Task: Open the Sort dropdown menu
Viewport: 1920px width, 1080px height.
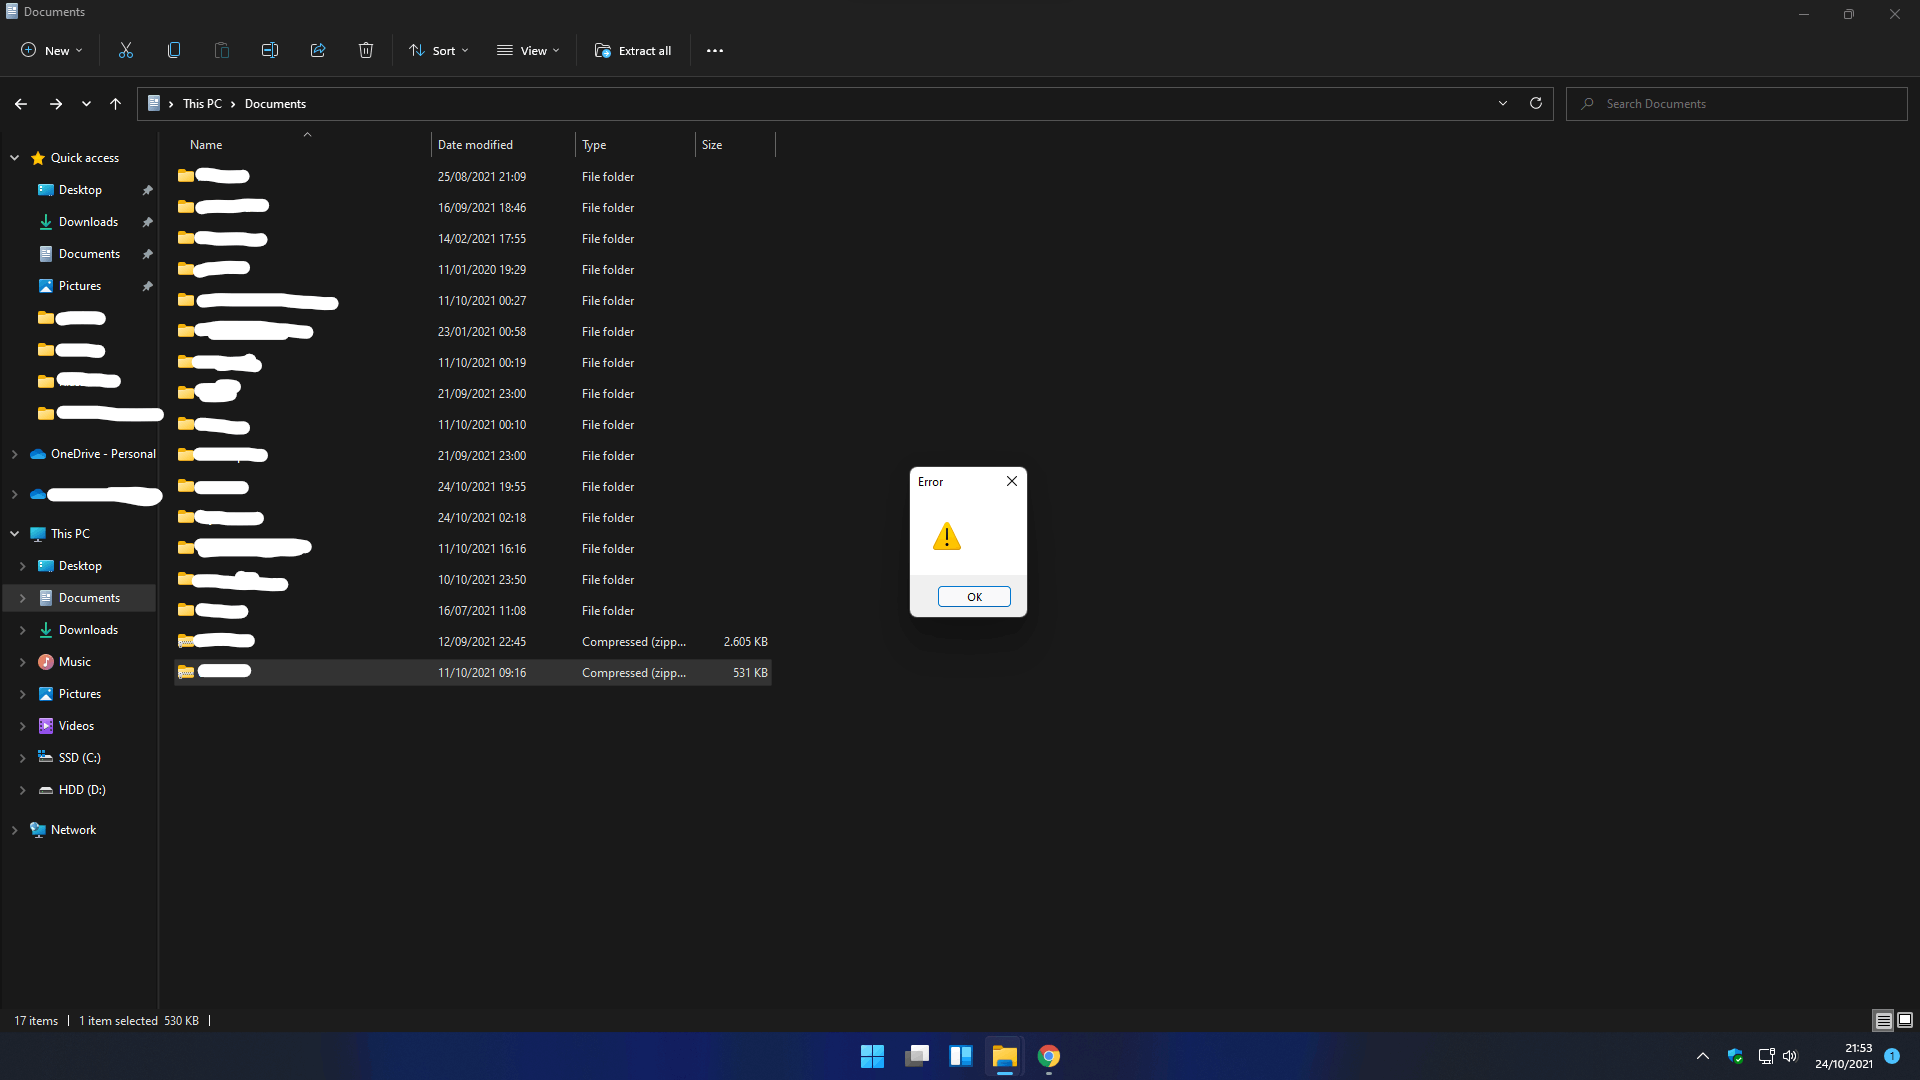Action: [x=439, y=50]
